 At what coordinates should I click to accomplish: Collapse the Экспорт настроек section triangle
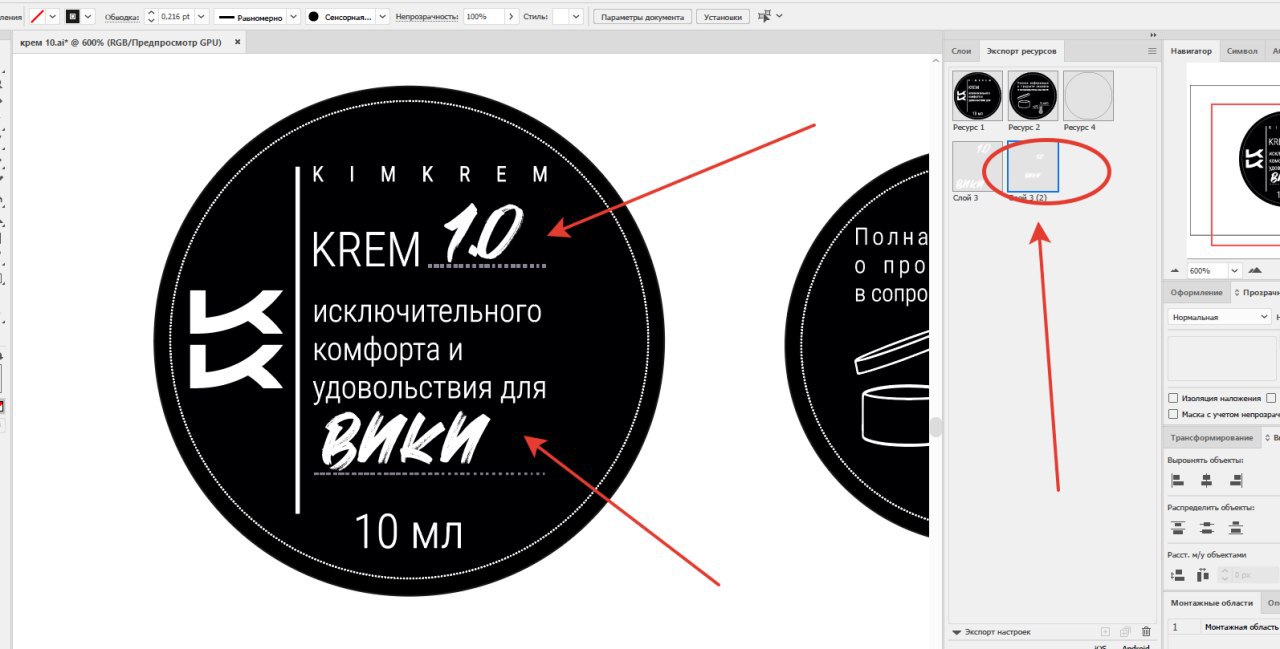click(x=956, y=632)
